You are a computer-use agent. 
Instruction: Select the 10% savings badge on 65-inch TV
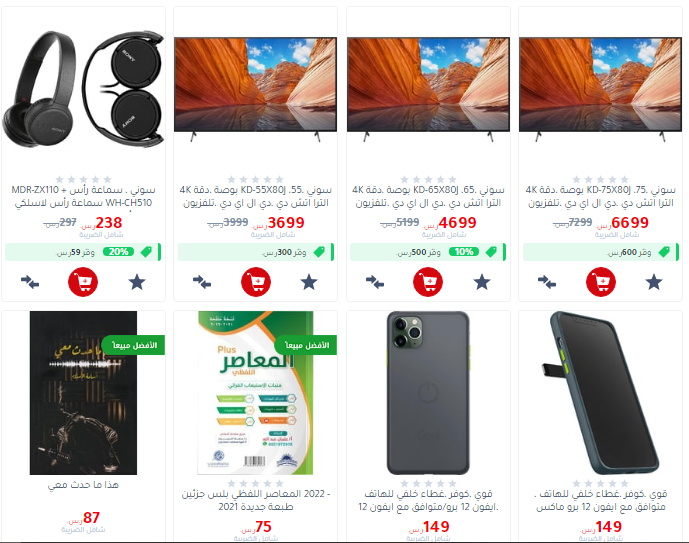click(464, 252)
